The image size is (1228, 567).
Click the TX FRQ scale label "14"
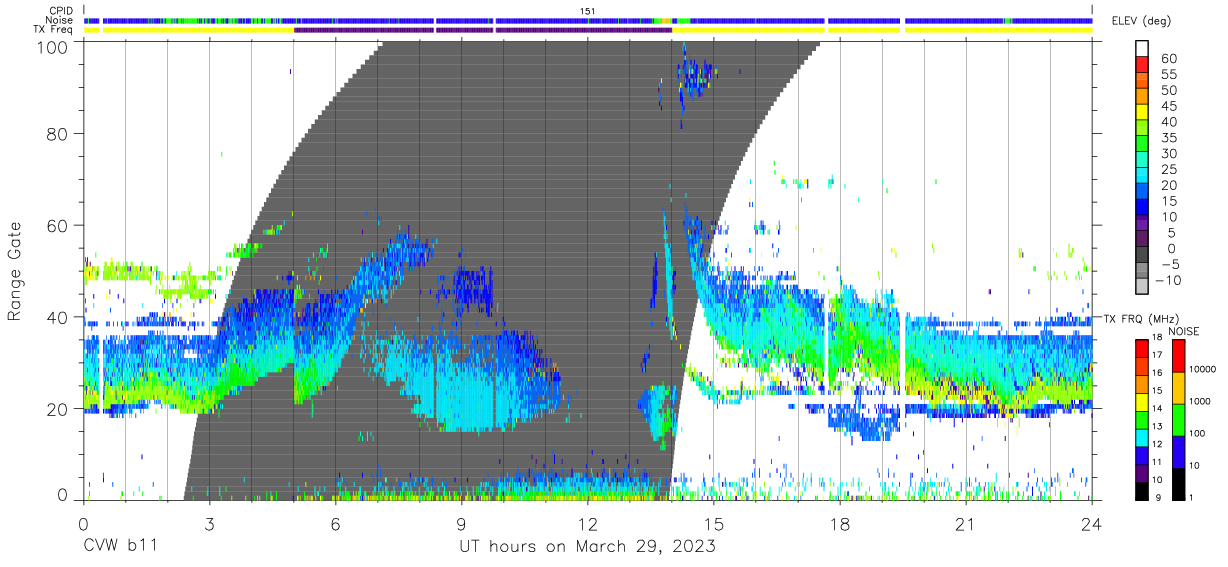tap(1156, 409)
